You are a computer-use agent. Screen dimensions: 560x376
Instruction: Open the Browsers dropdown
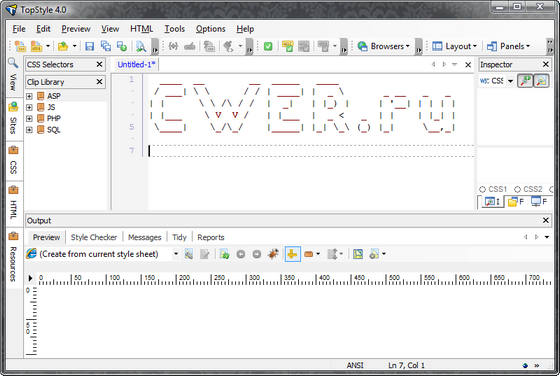coord(384,46)
